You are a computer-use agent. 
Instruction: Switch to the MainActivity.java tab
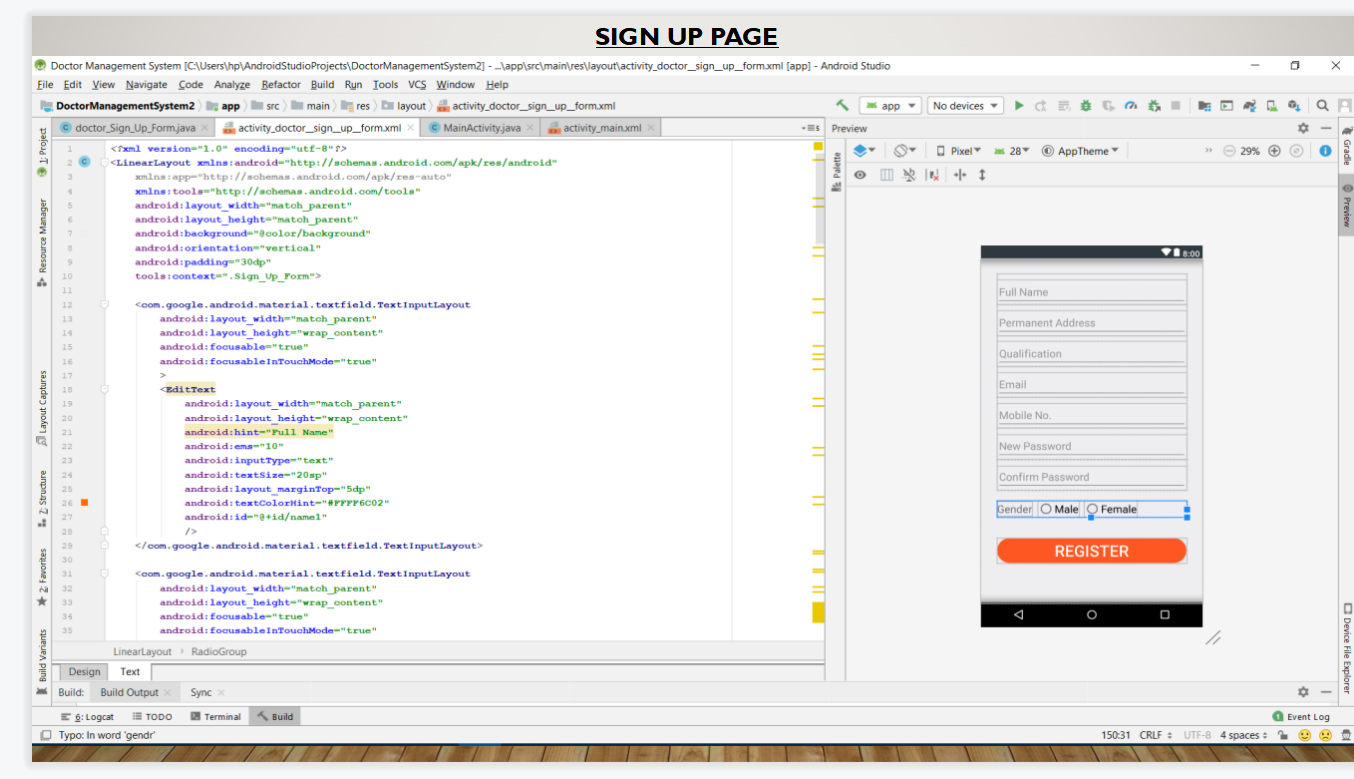click(474, 128)
